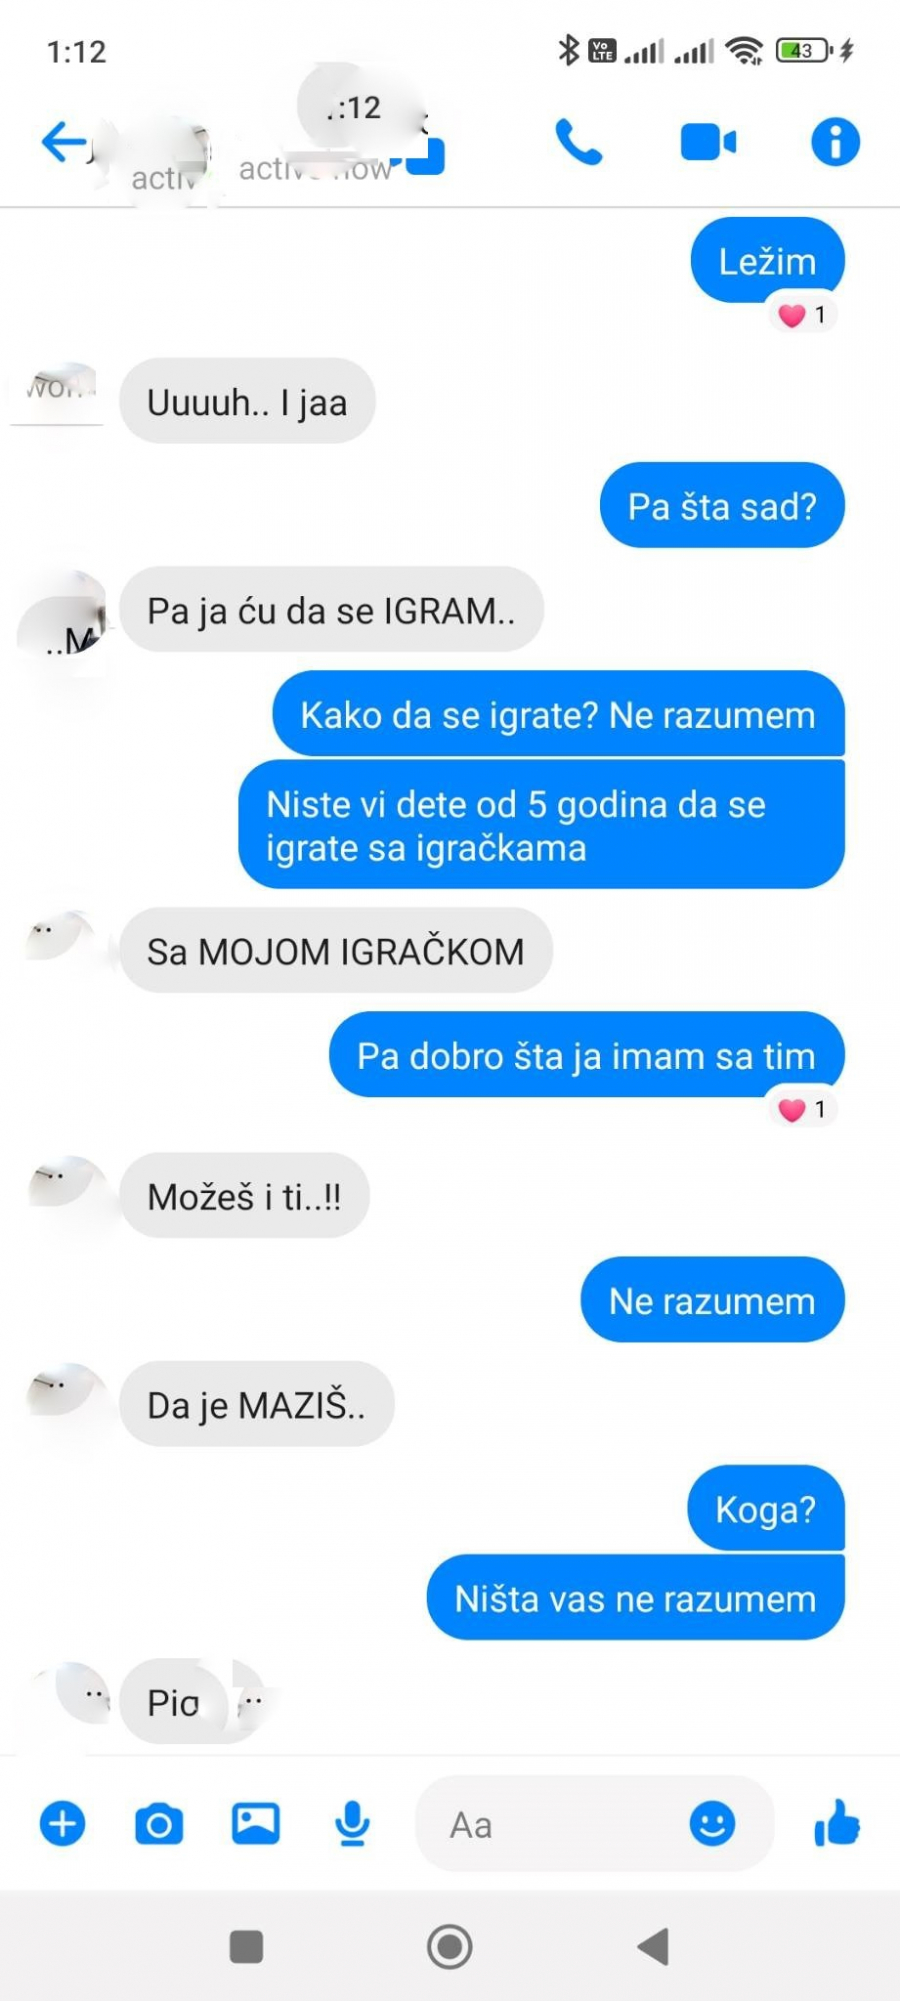The image size is (900, 2001).
Task: Open more options with the plus icon
Action: 62,1824
